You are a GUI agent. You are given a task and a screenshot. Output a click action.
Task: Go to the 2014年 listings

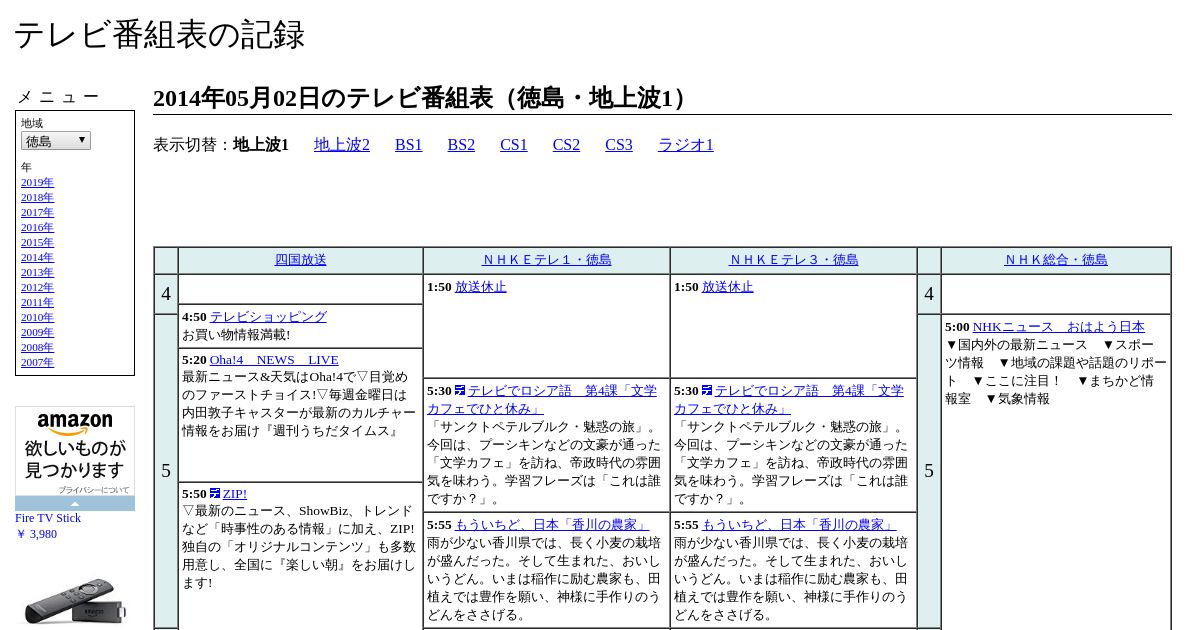pyautogui.click(x=37, y=258)
